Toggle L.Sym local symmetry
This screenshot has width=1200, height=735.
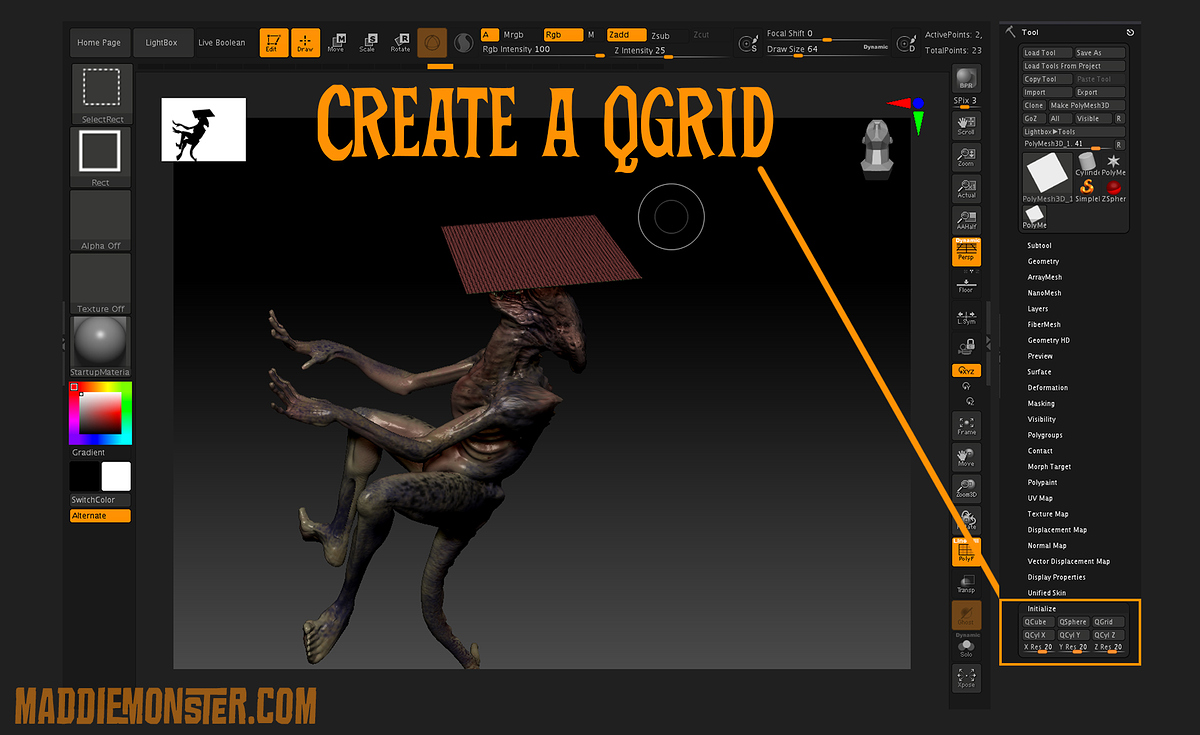click(966, 317)
